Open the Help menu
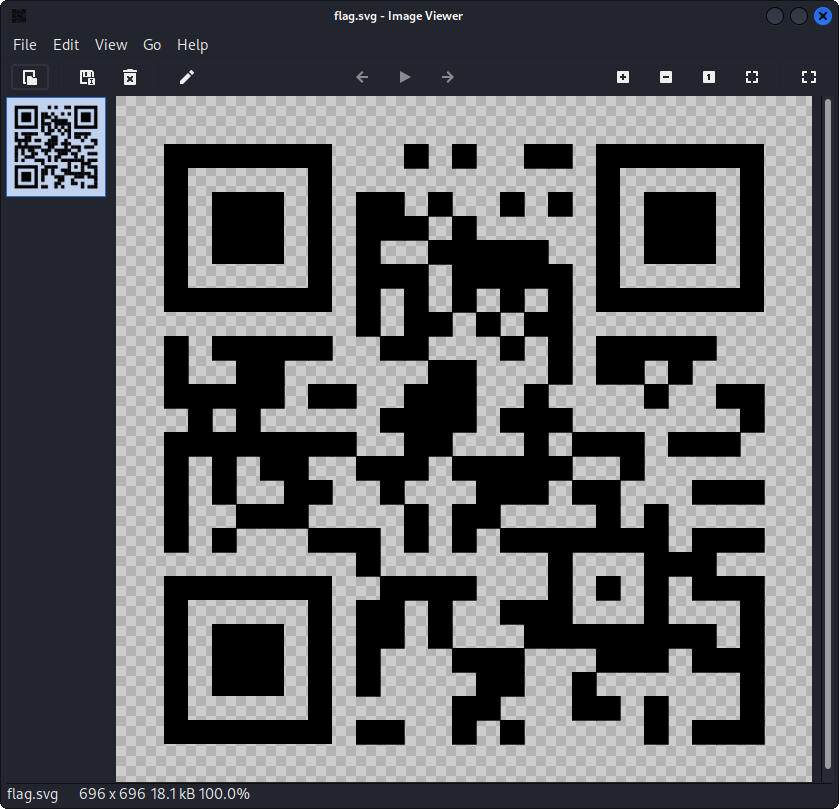This screenshot has height=809, width=839. (192, 45)
